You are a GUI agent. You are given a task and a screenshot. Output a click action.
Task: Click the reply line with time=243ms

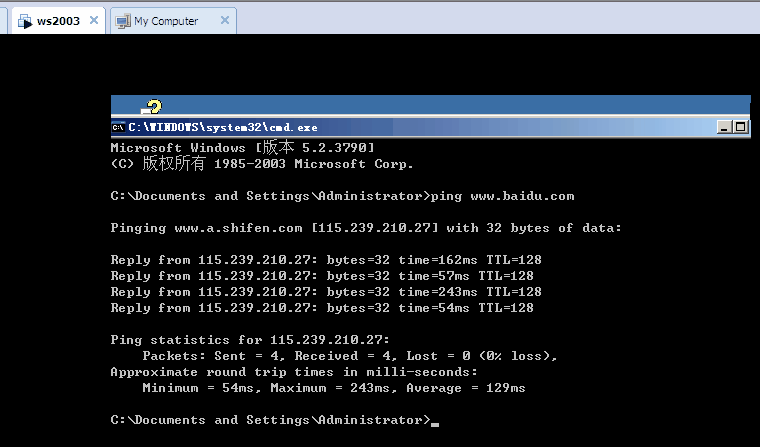coord(326,292)
